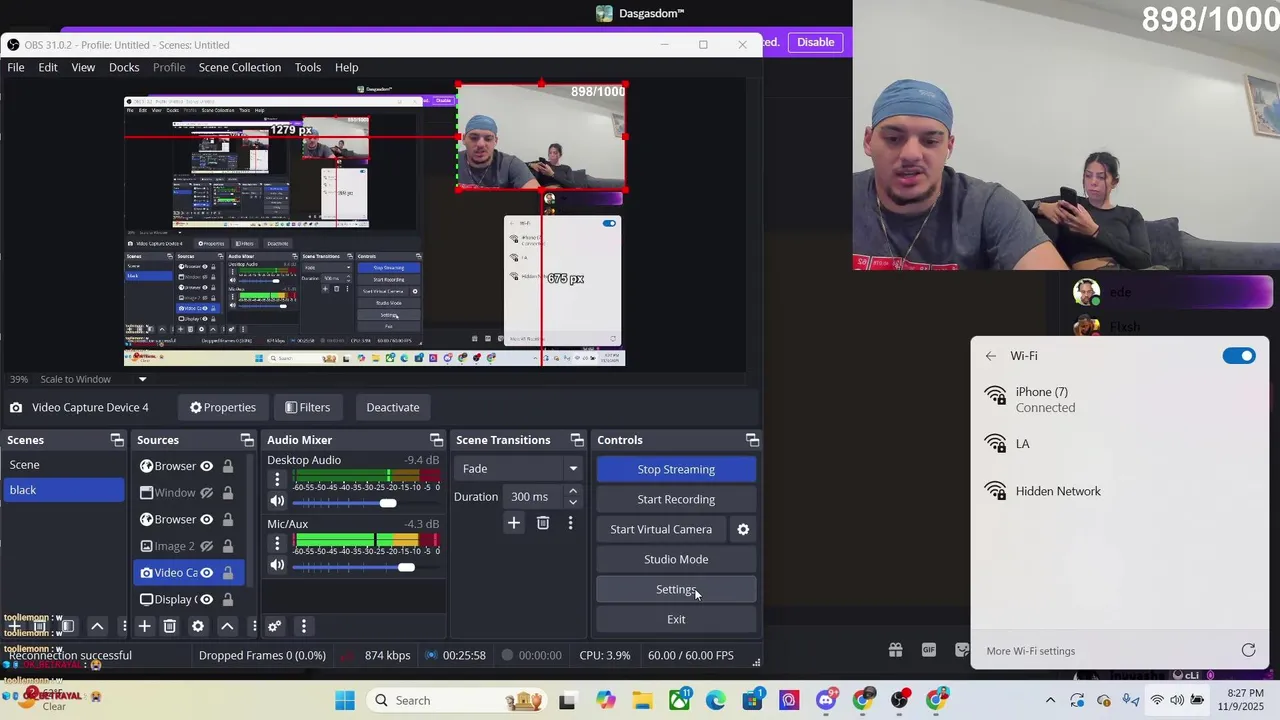Mute the Desktop Audio speaker icon
Viewport: 1280px width, 720px height.
point(277,502)
